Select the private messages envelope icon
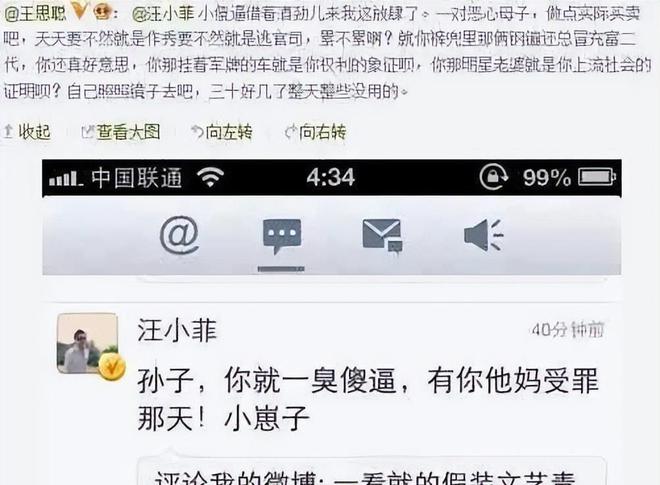660x485 pixels. [x=382, y=236]
